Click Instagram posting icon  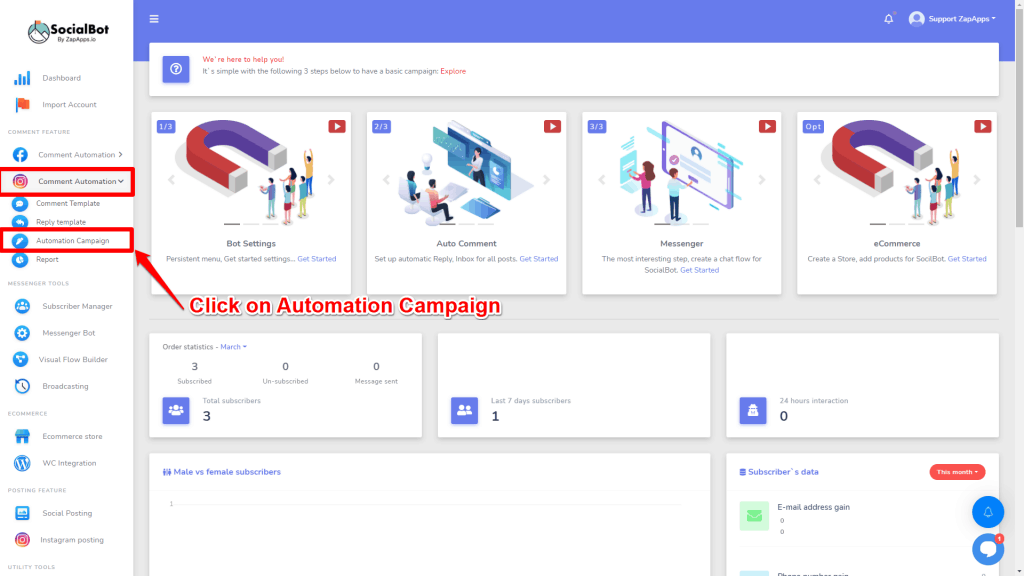[x=22, y=540]
